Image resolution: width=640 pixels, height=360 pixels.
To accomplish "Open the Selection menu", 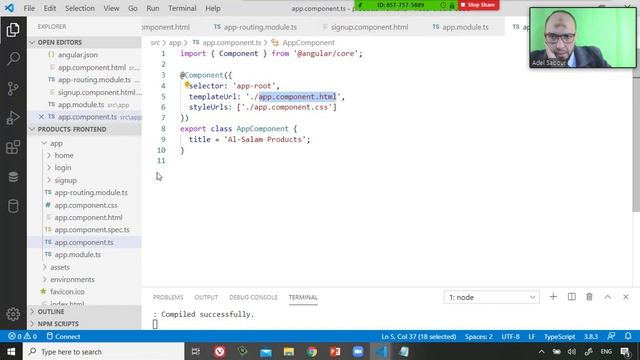I will (x=80, y=8).
